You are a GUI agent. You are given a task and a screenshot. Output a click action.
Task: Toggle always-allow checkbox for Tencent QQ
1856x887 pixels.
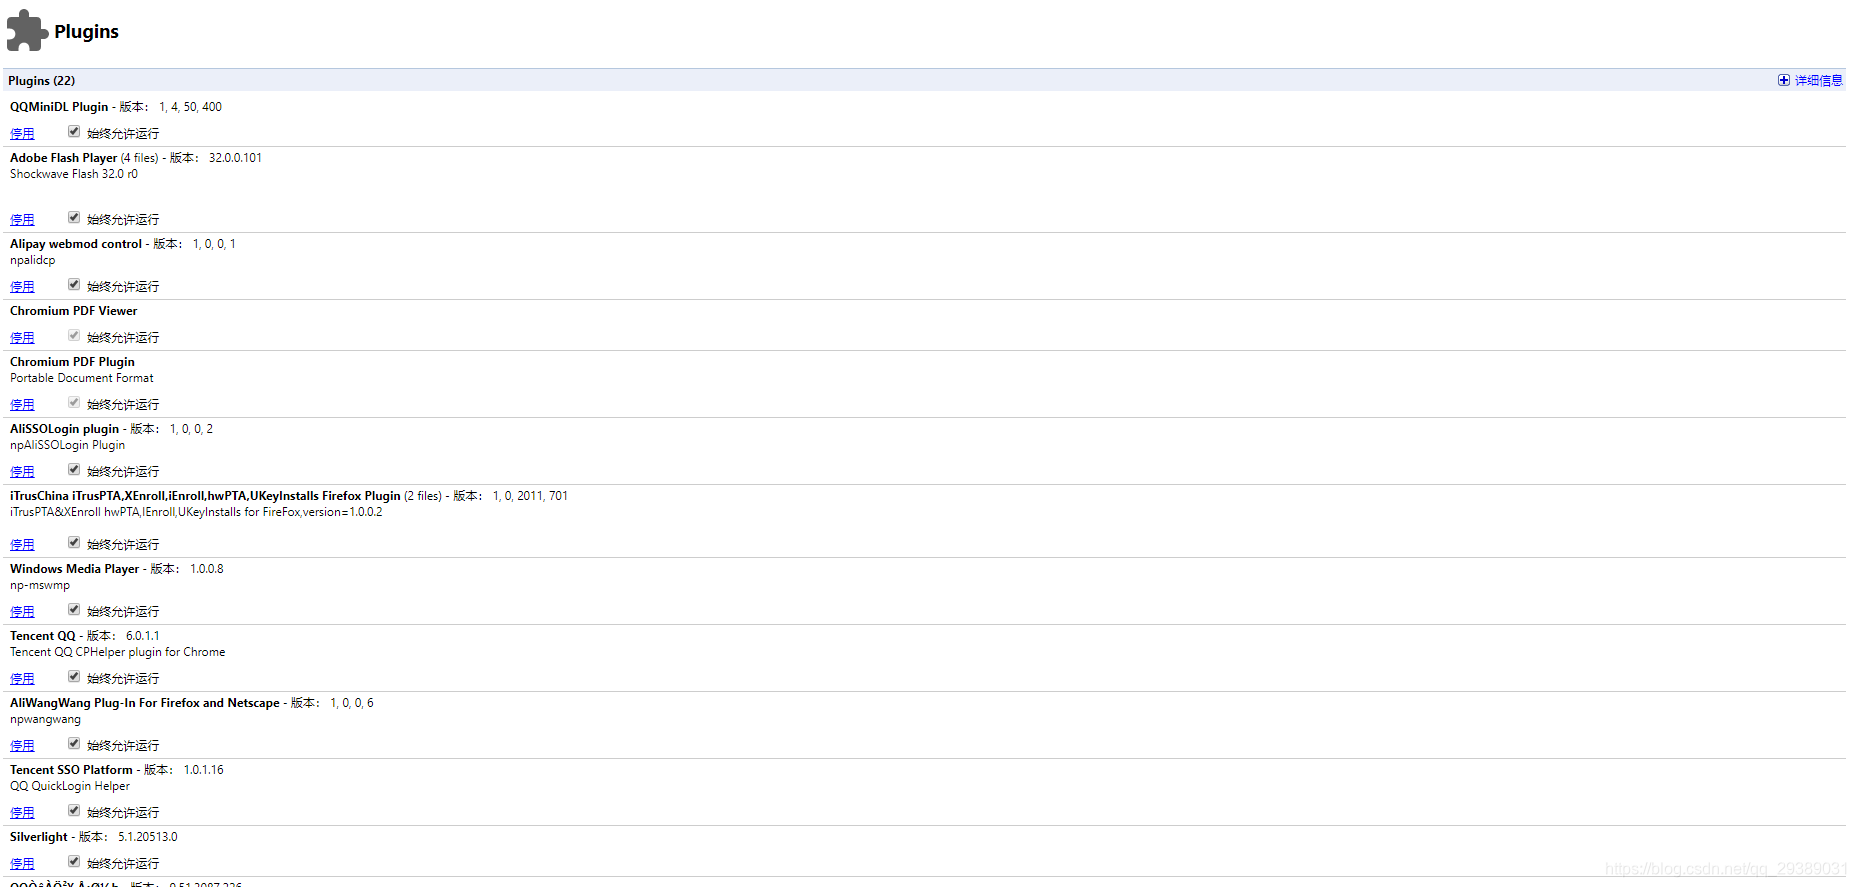coord(74,677)
